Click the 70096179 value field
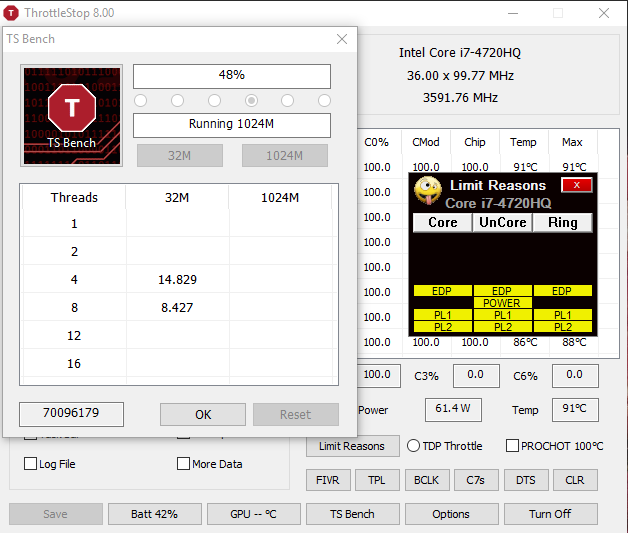628x533 pixels. point(71,414)
